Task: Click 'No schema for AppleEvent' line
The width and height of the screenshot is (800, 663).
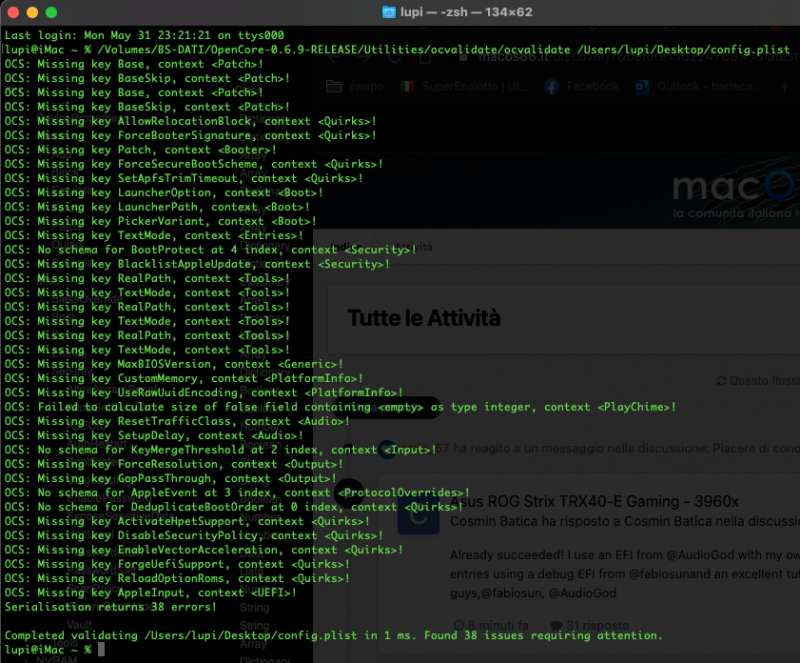Action: (237, 493)
